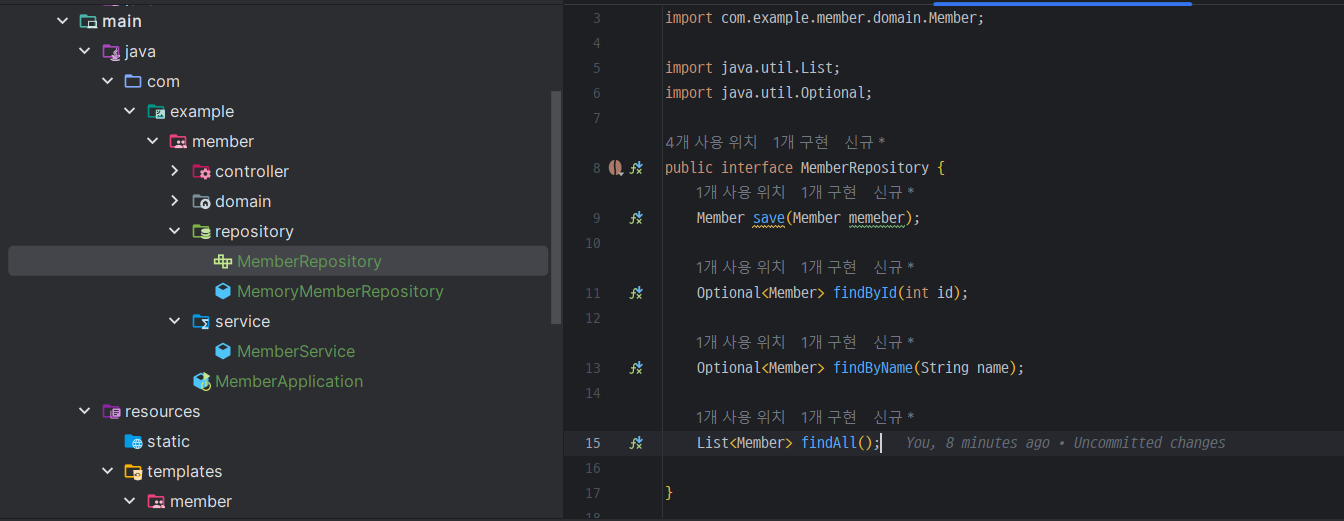Select the controller label in the tree

[x=252, y=171]
